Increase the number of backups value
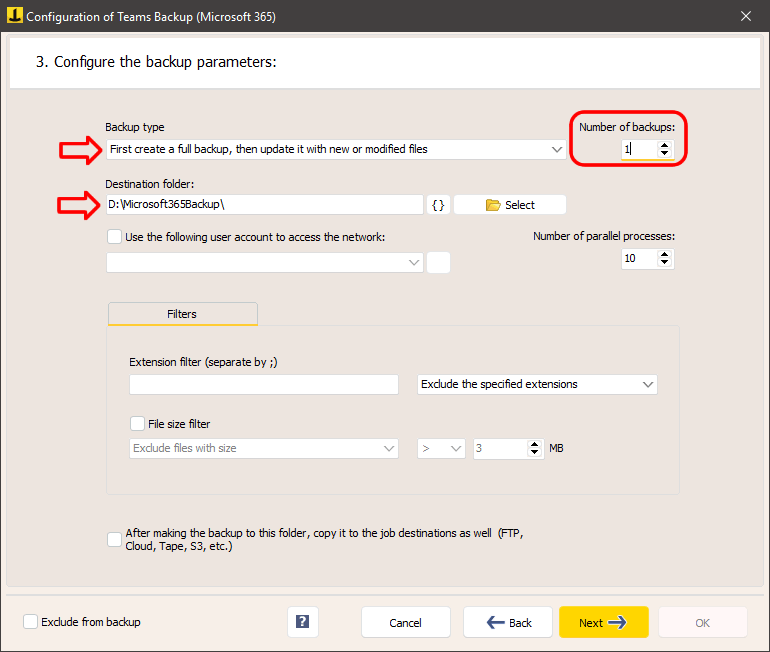Viewport: 770px width, 652px height. [x=664, y=145]
